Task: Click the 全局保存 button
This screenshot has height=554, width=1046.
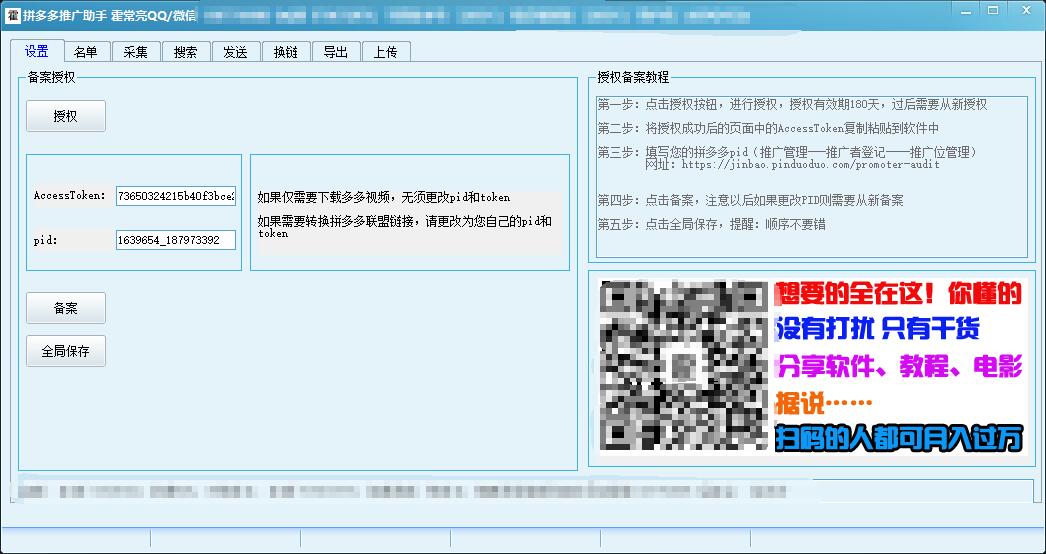Action: tap(66, 351)
